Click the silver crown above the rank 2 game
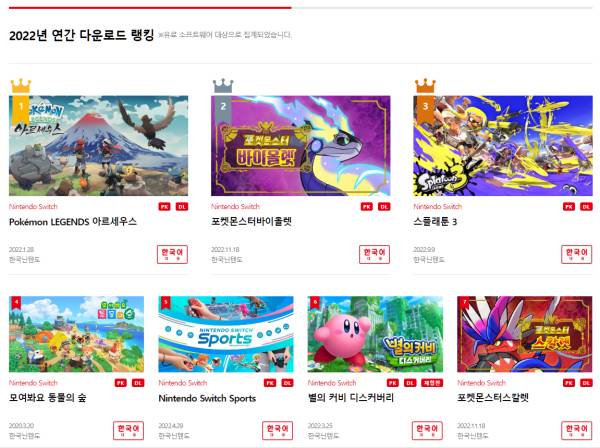The width and height of the screenshot is (600, 448). [223, 86]
